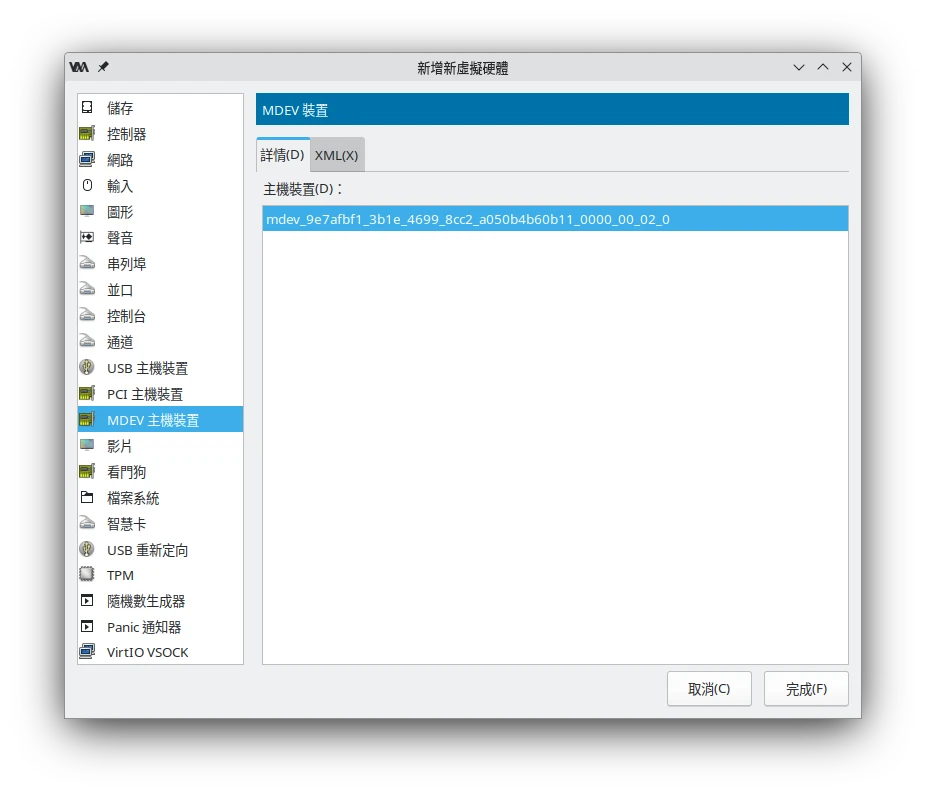Viewport: 926px width, 795px height.
Task: Close the 新增新虛擬硬體 dialog
Action: point(847,67)
